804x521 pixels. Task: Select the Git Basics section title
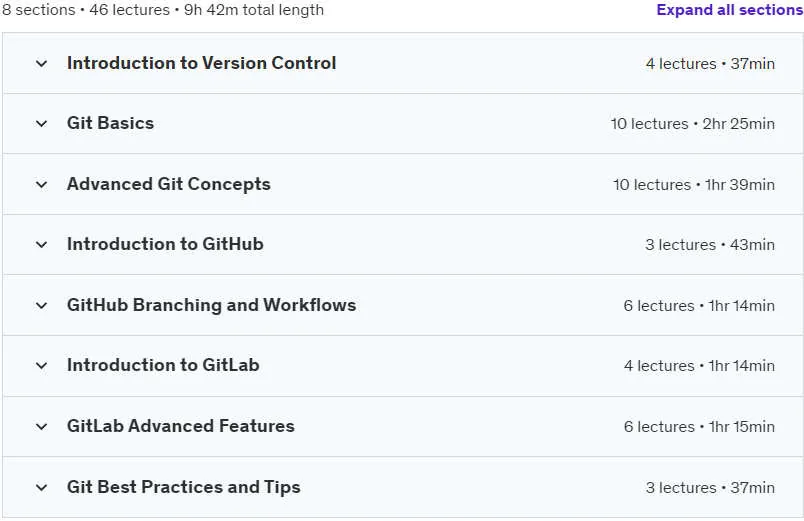110,123
